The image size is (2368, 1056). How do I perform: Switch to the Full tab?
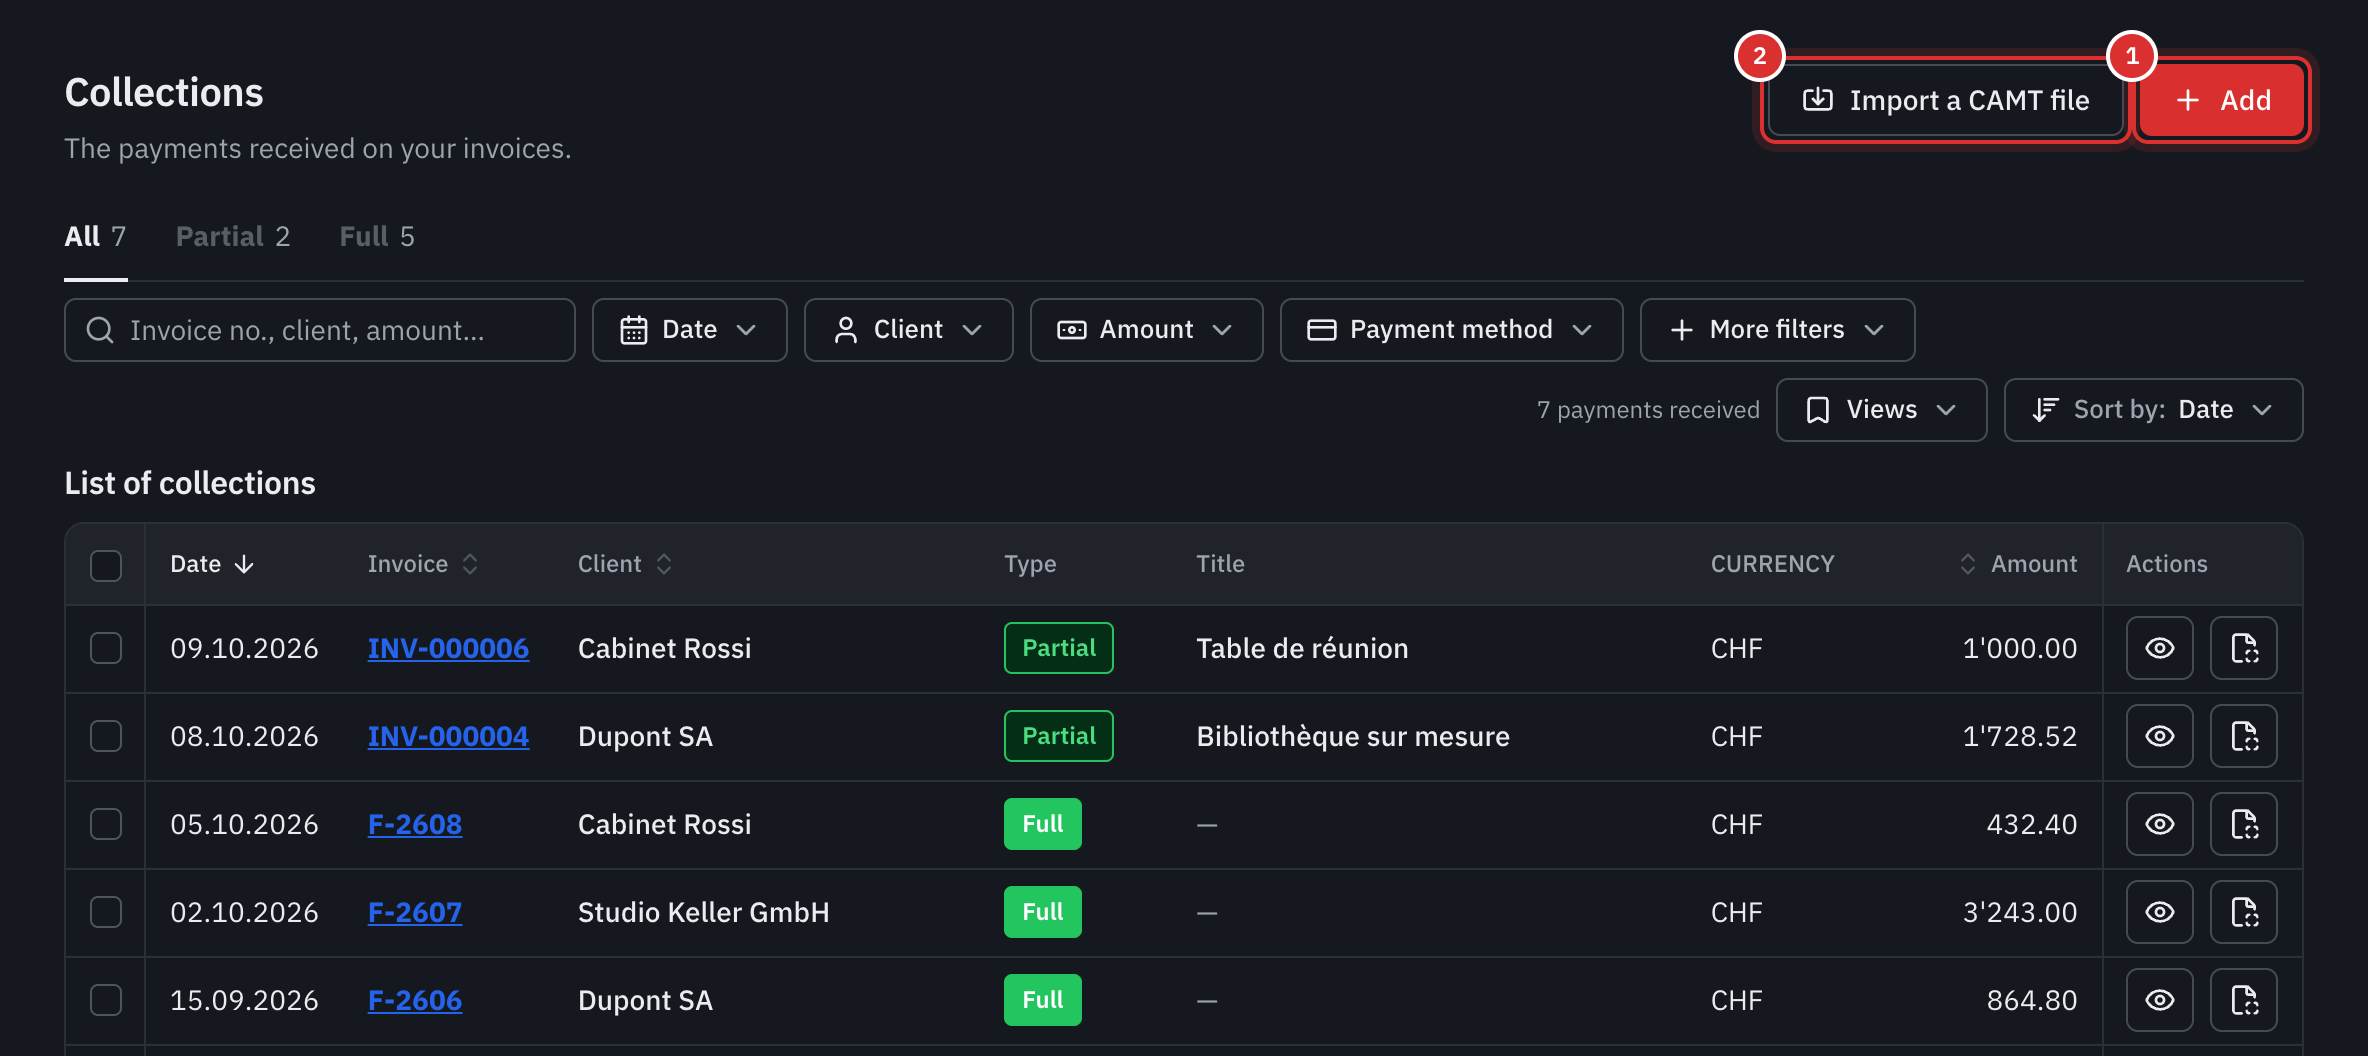[x=377, y=237]
